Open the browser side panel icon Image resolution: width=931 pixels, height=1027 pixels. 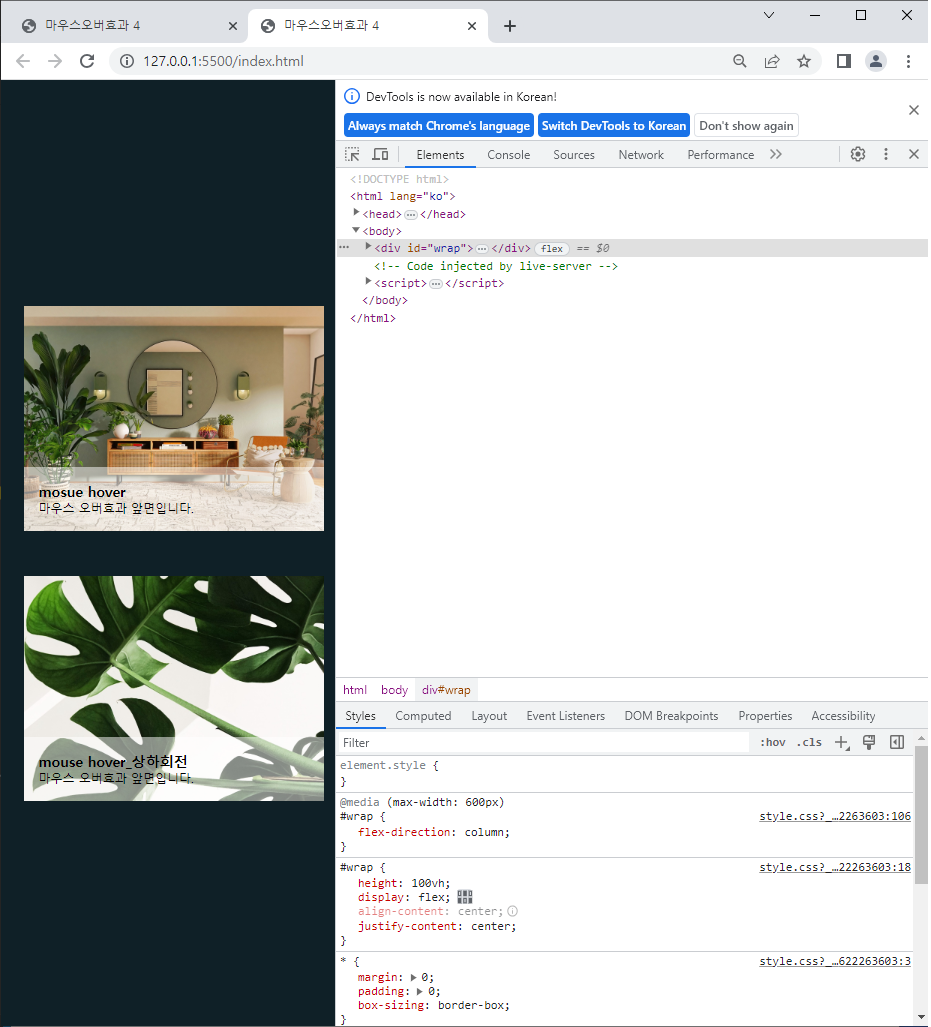click(x=844, y=61)
